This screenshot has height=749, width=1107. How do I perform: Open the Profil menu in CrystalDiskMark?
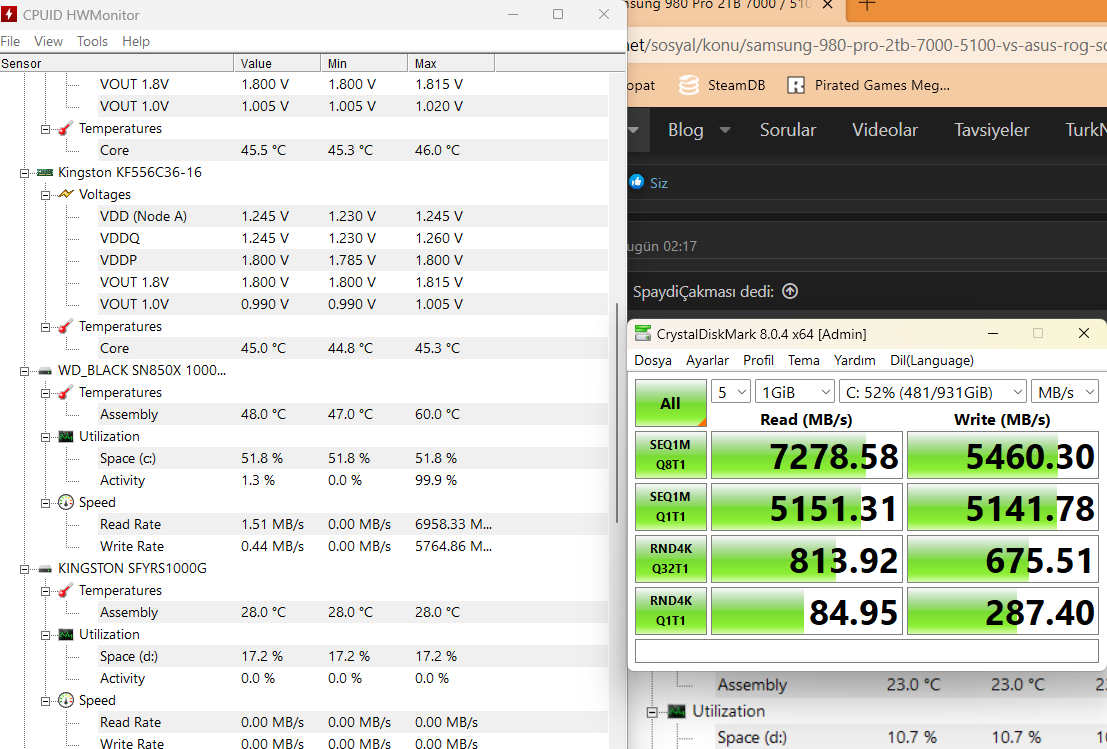pos(758,360)
